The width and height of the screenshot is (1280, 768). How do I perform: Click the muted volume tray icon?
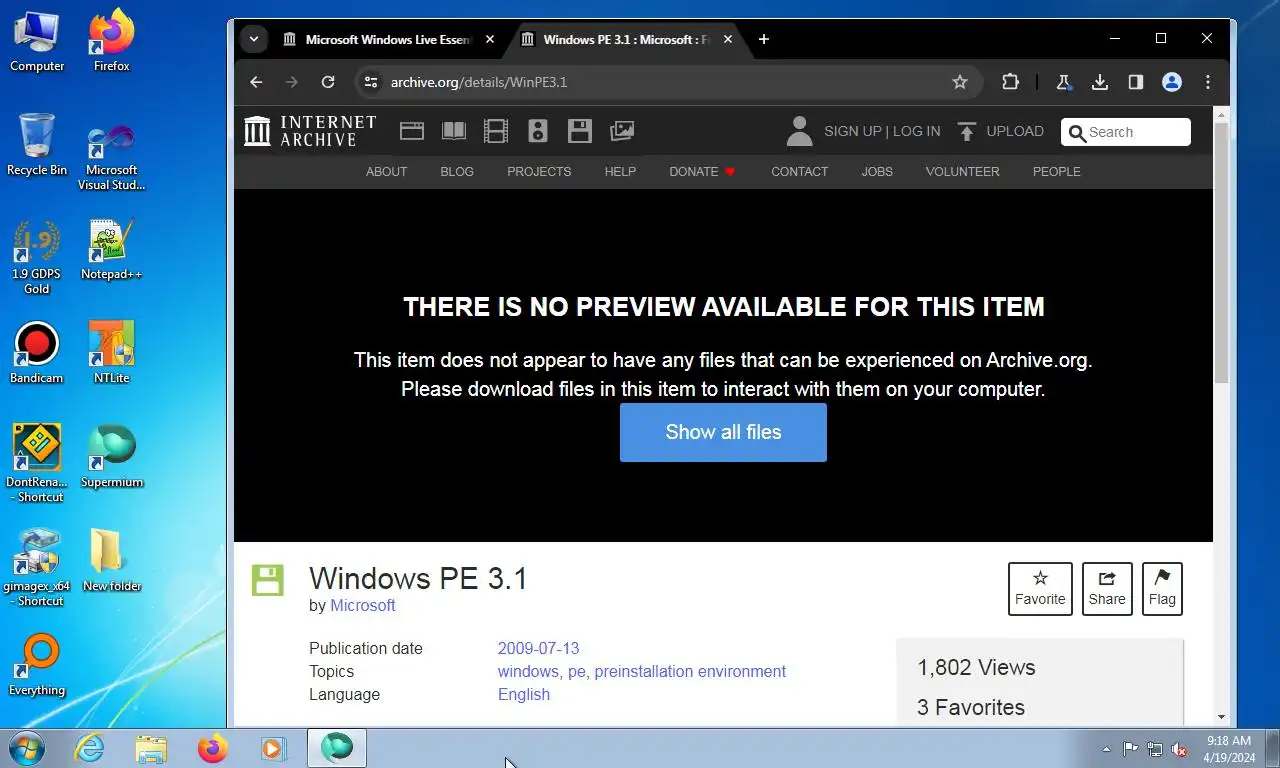[x=1179, y=749]
